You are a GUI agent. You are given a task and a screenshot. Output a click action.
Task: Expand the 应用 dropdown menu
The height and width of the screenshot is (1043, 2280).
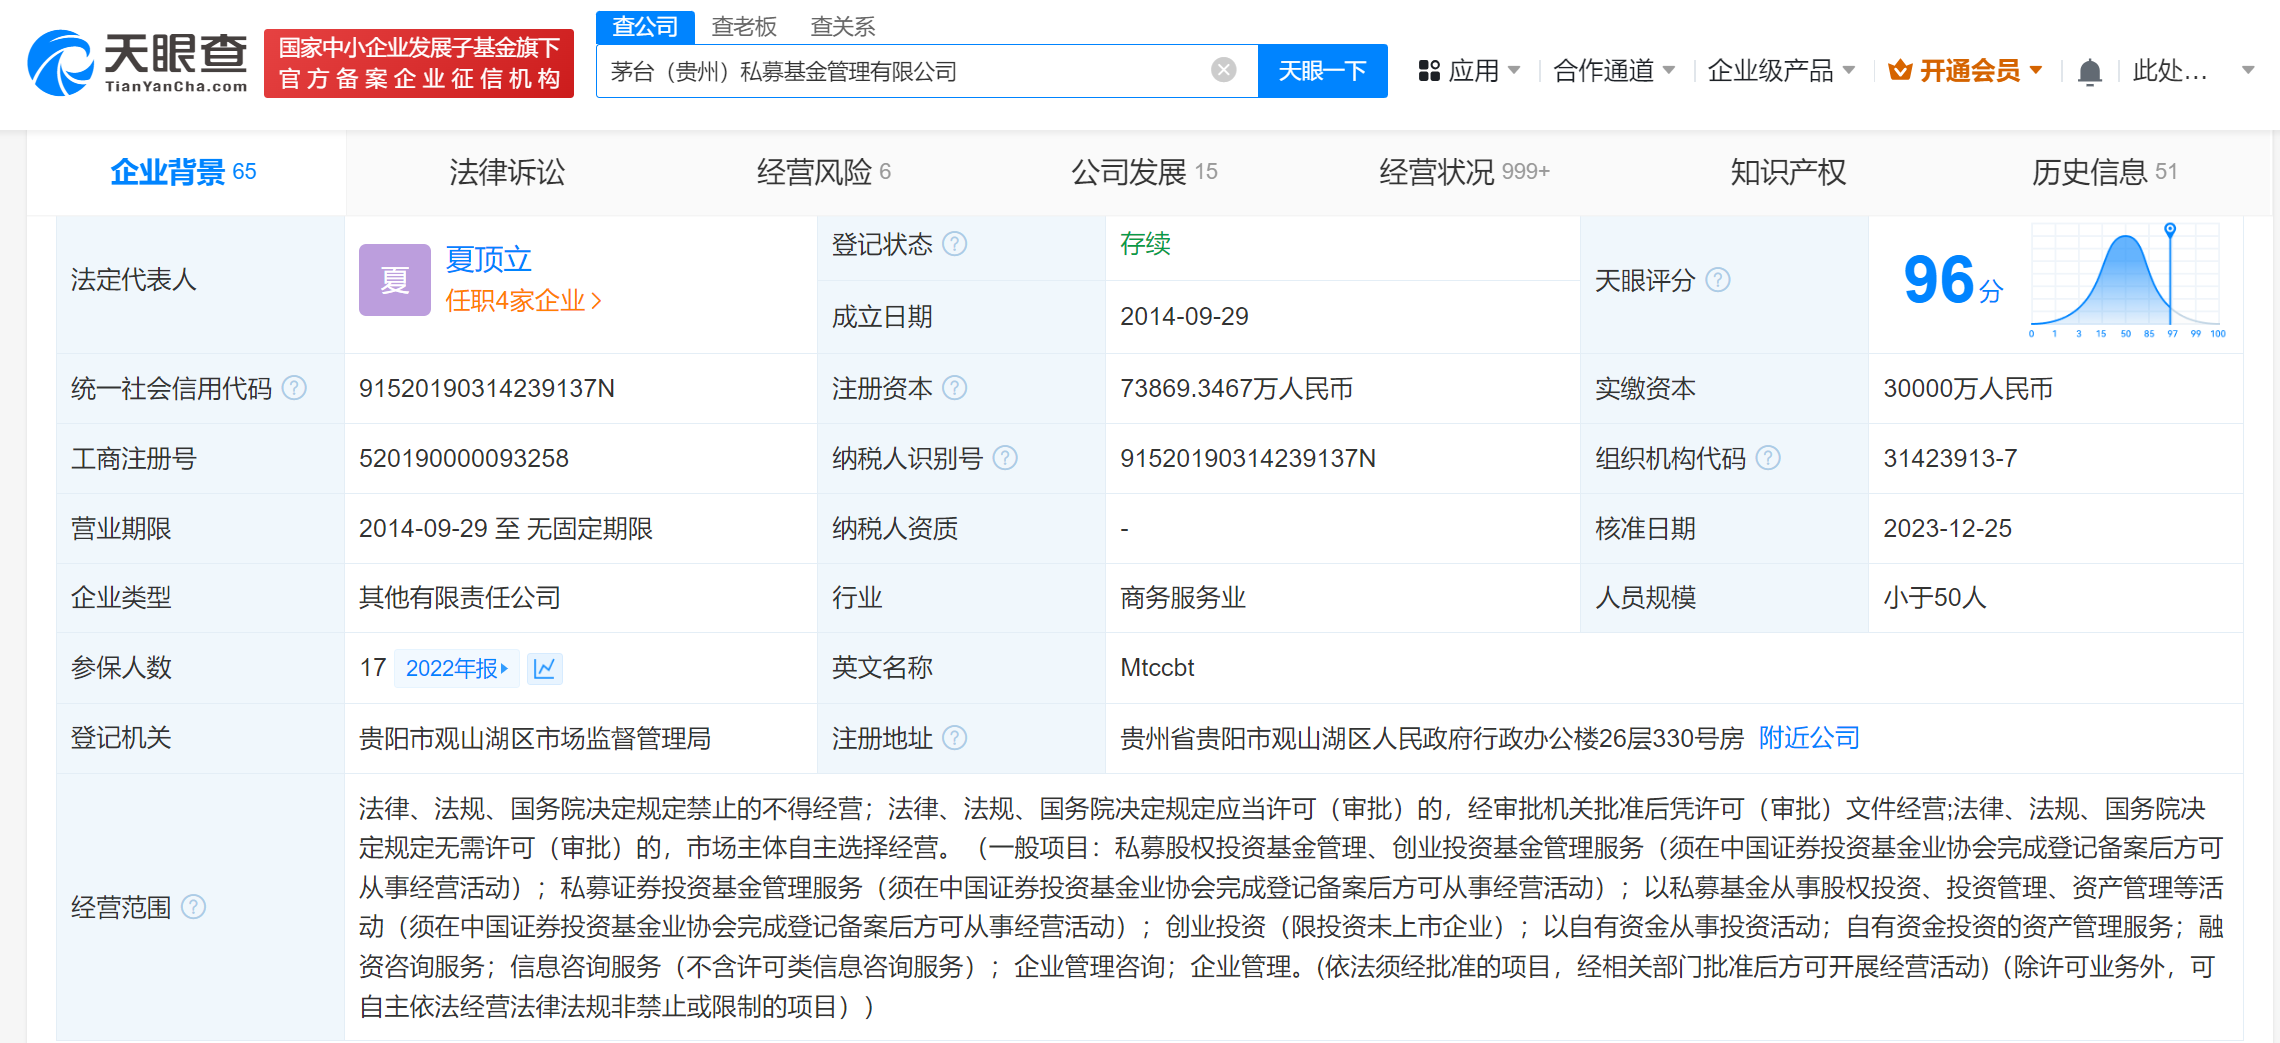tap(1469, 71)
